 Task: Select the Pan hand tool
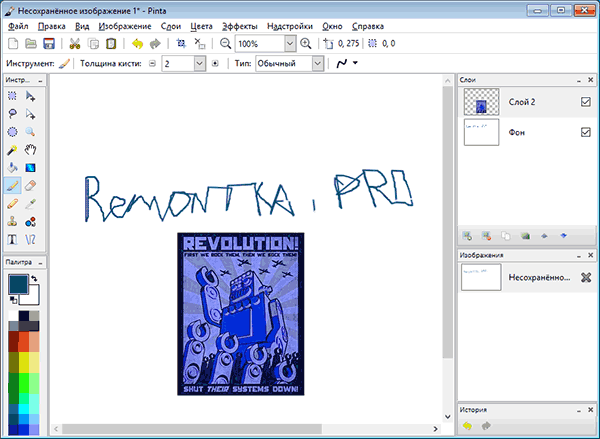[30, 150]
